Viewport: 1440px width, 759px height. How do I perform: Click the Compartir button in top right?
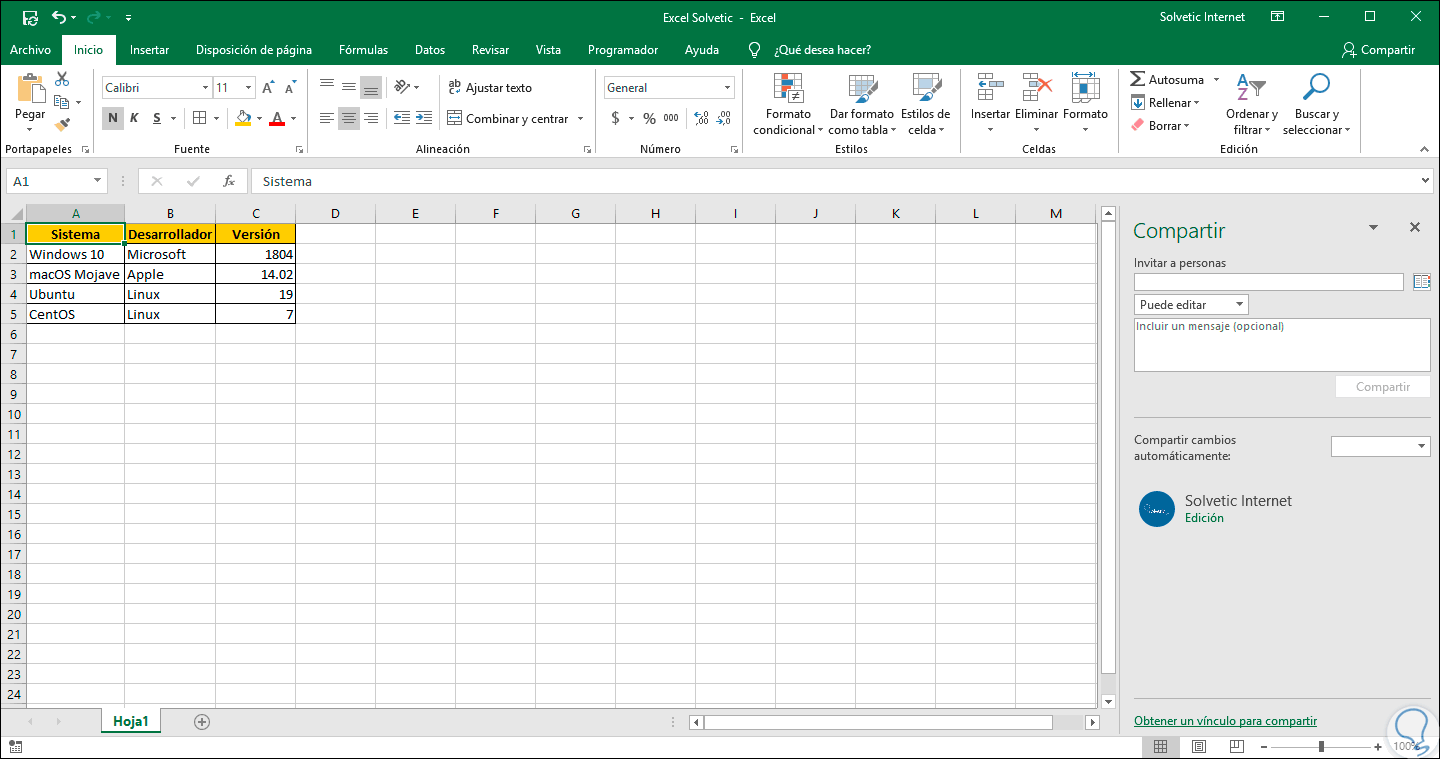tap(1378, 50)
